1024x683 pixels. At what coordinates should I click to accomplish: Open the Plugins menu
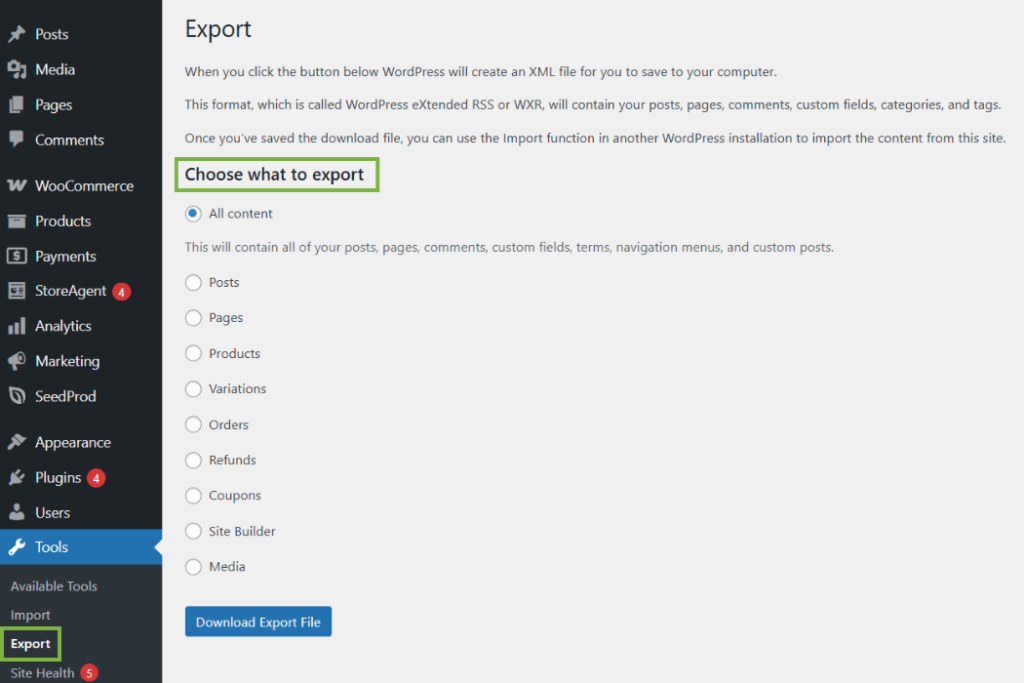[x=58, y=477]
